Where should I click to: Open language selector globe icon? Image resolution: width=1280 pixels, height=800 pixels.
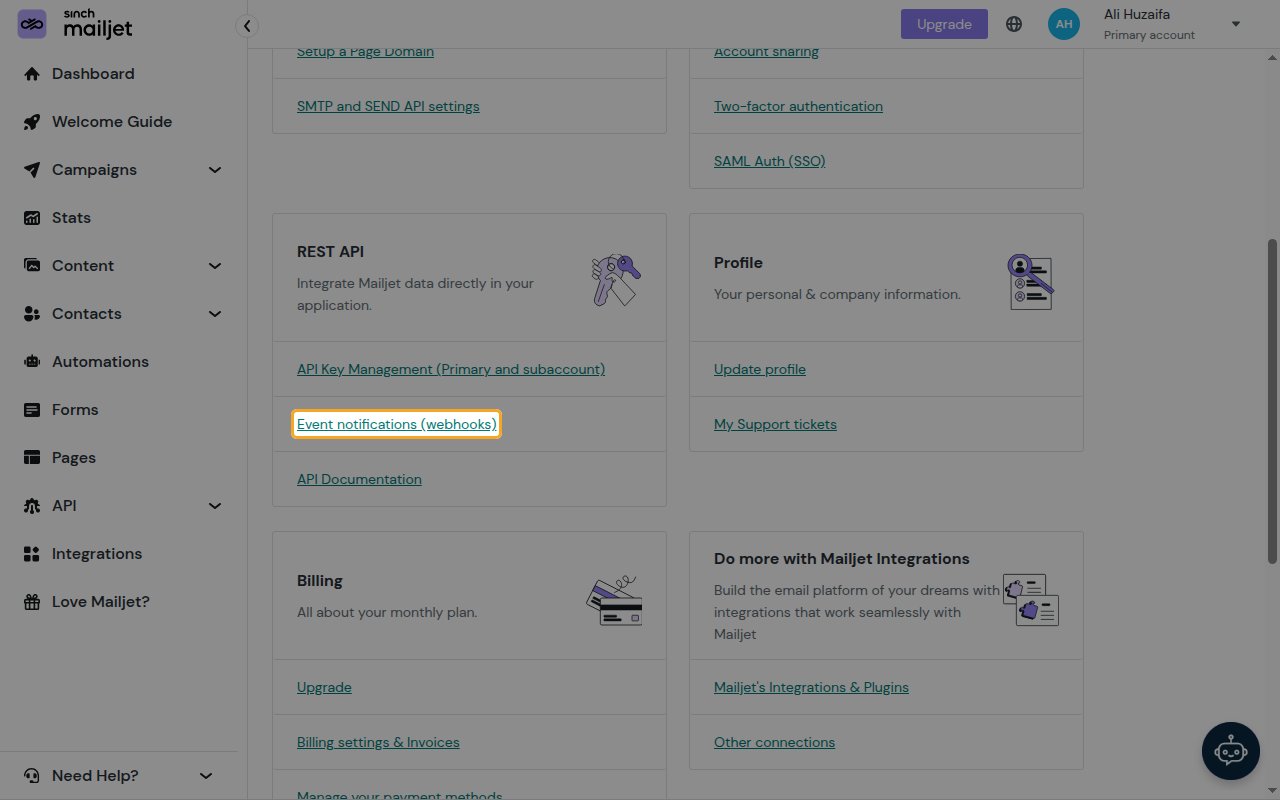pyautogui.click(x=1014, y=24)
